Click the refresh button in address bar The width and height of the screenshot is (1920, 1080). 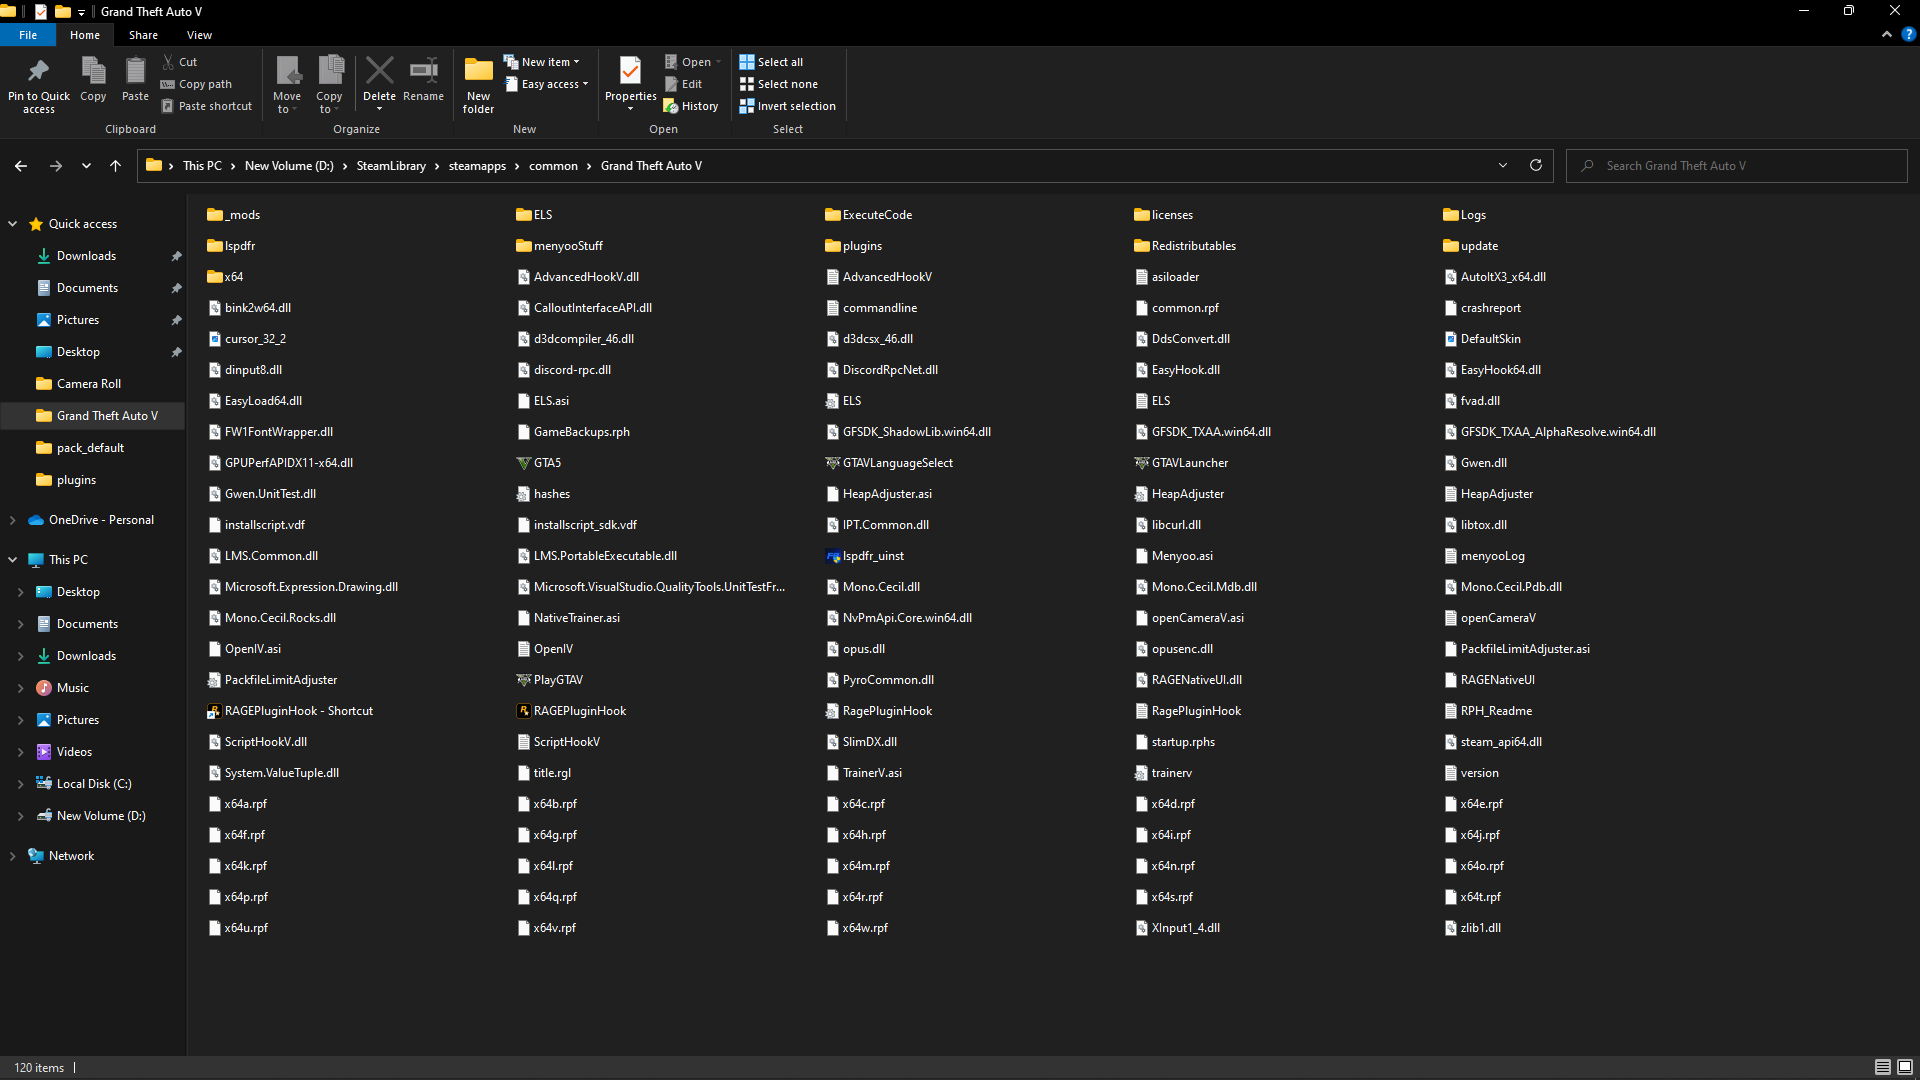(x=1536, y=166)
